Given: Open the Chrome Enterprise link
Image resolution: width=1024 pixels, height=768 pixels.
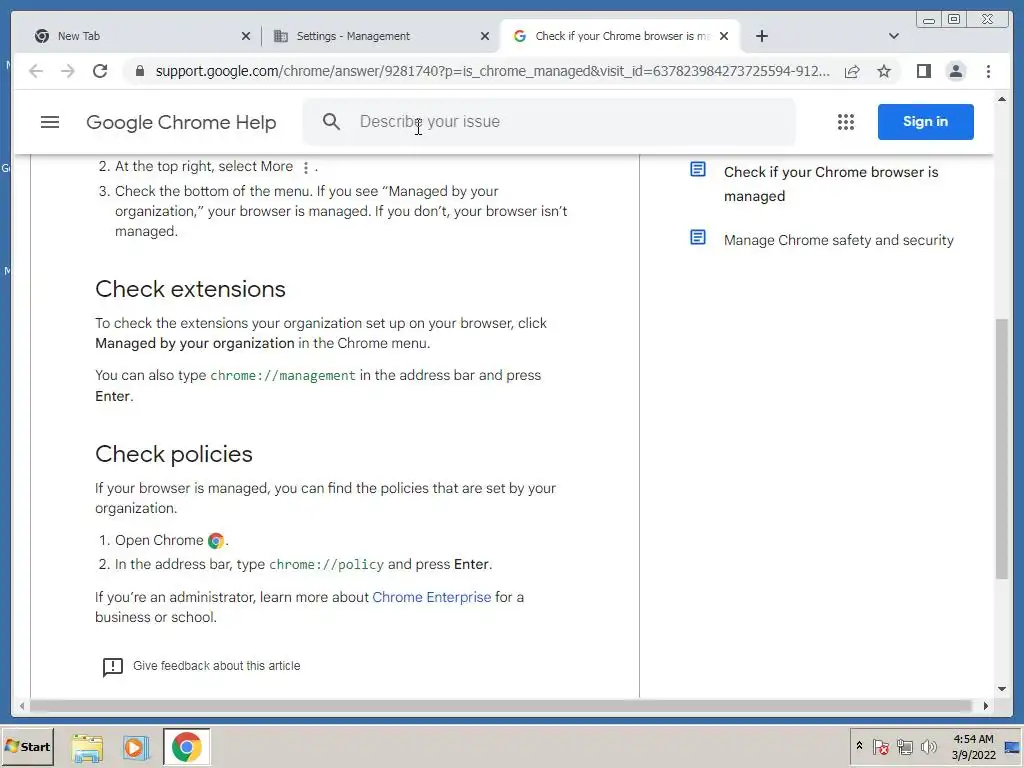Looking at the screenshot, I should 432,597.
